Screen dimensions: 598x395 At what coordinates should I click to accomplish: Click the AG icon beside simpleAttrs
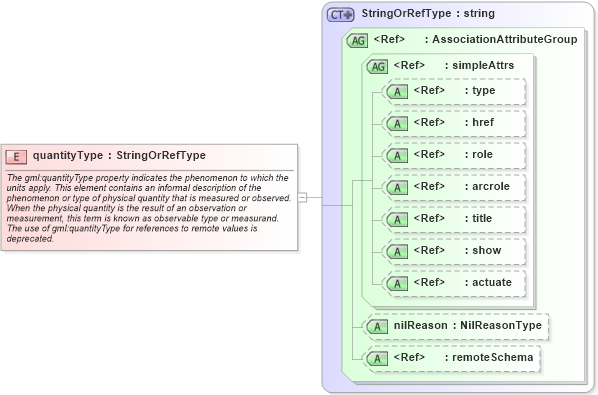pyautogui.click(x=377, y=66)
